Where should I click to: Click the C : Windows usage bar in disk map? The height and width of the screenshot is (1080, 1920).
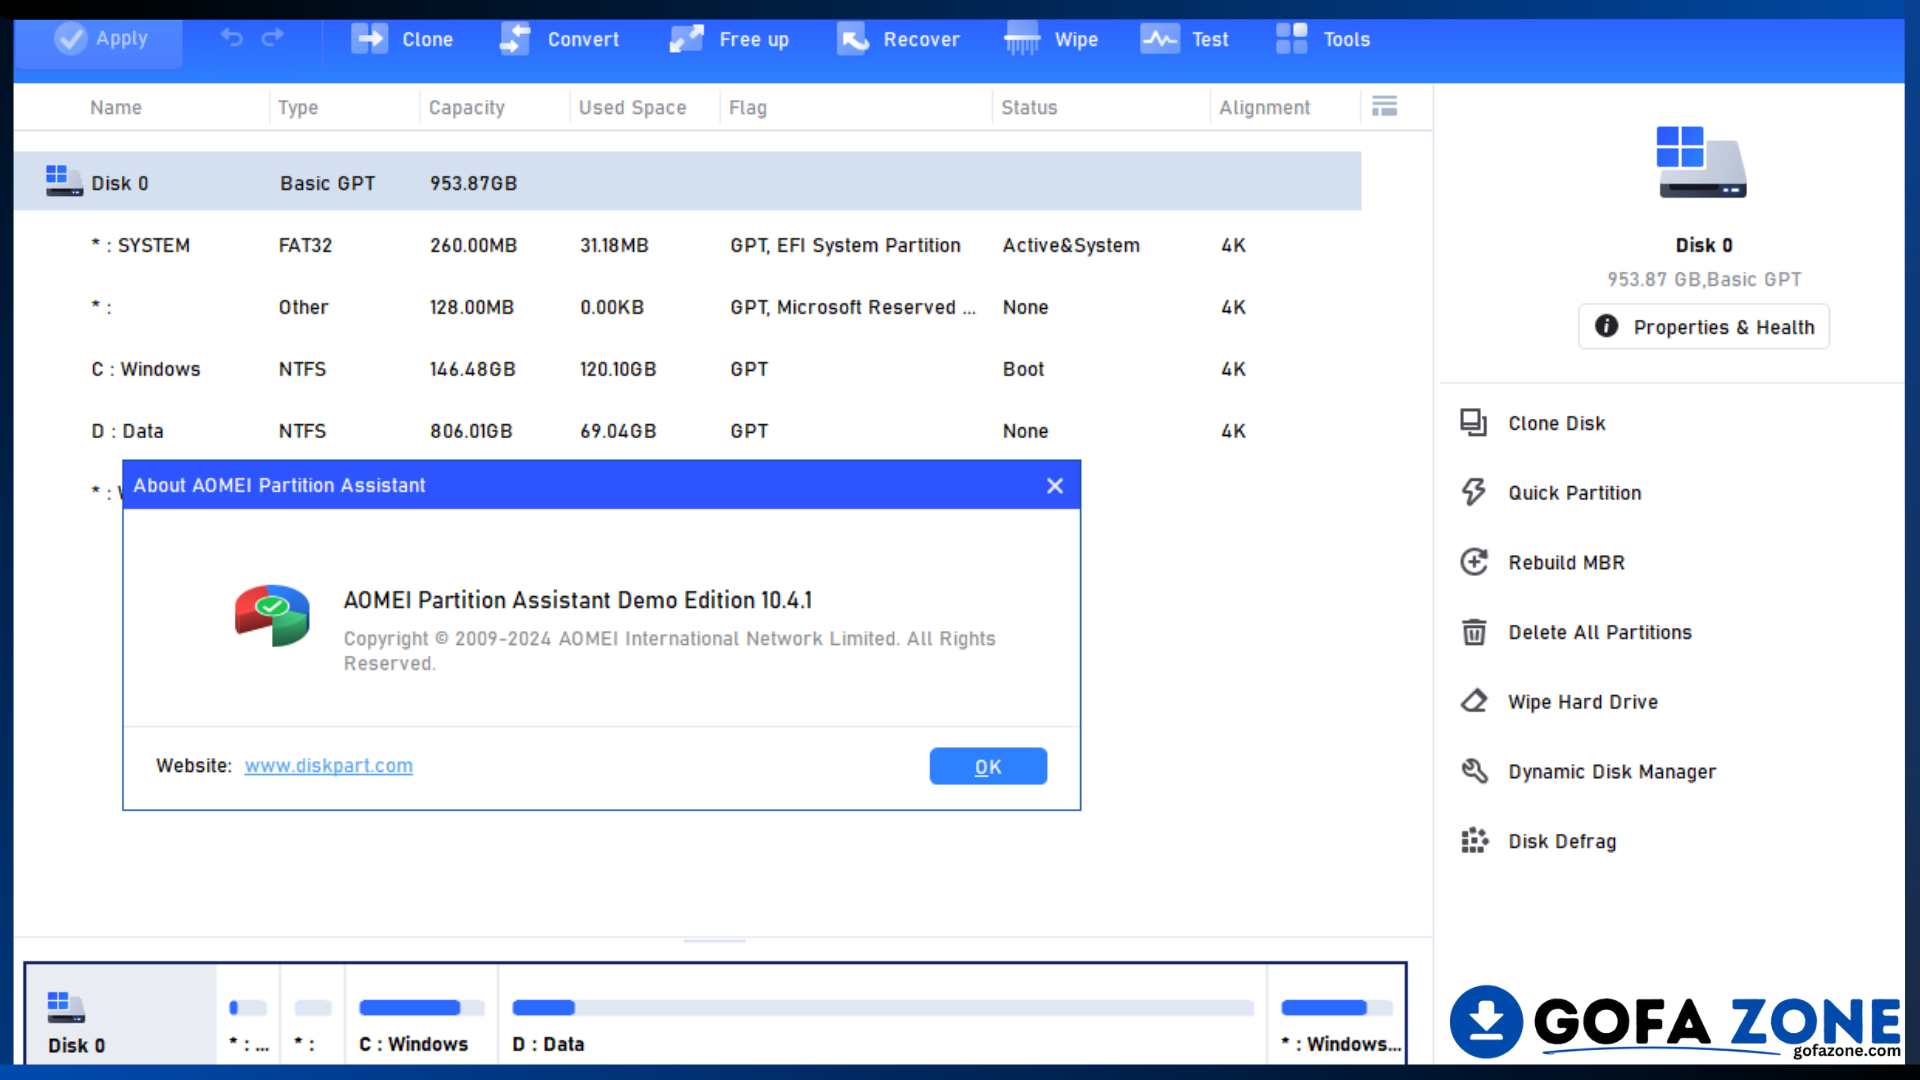pyautogui.click(x=421, y=1007)
